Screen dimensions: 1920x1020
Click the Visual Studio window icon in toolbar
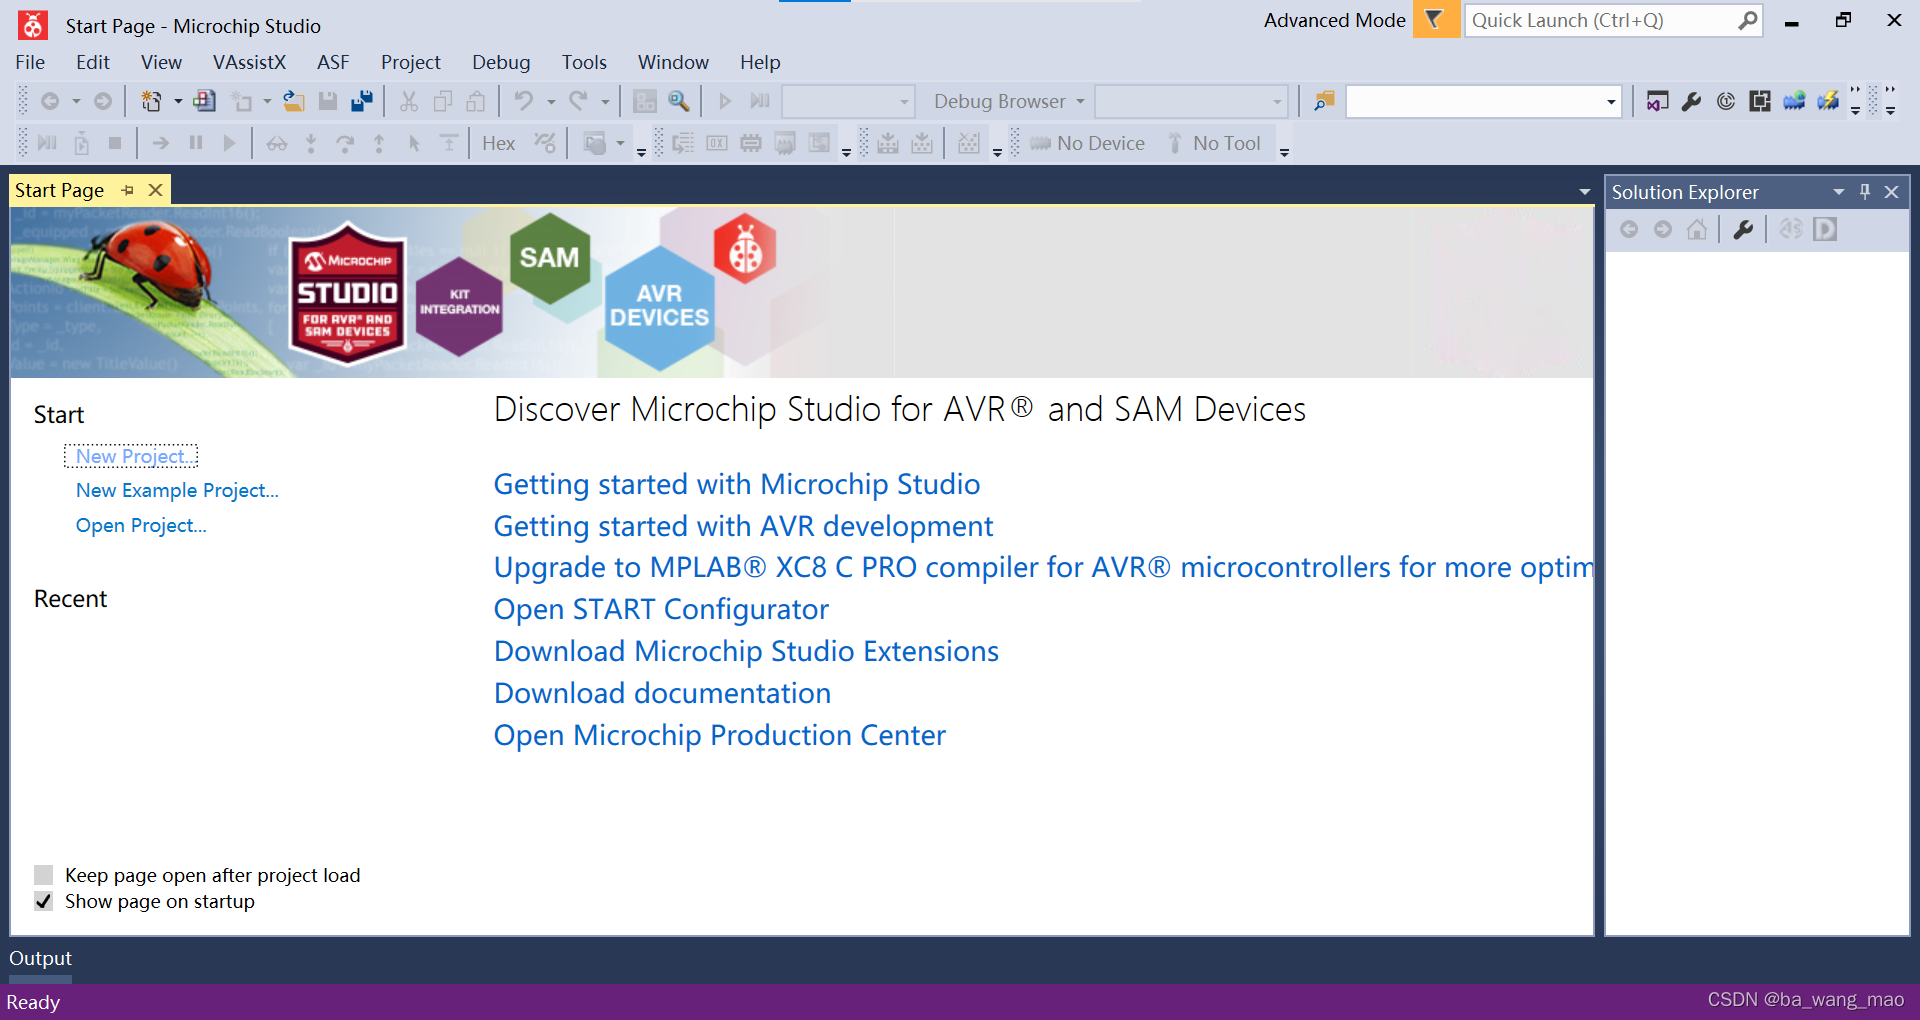coord(1658,101)
